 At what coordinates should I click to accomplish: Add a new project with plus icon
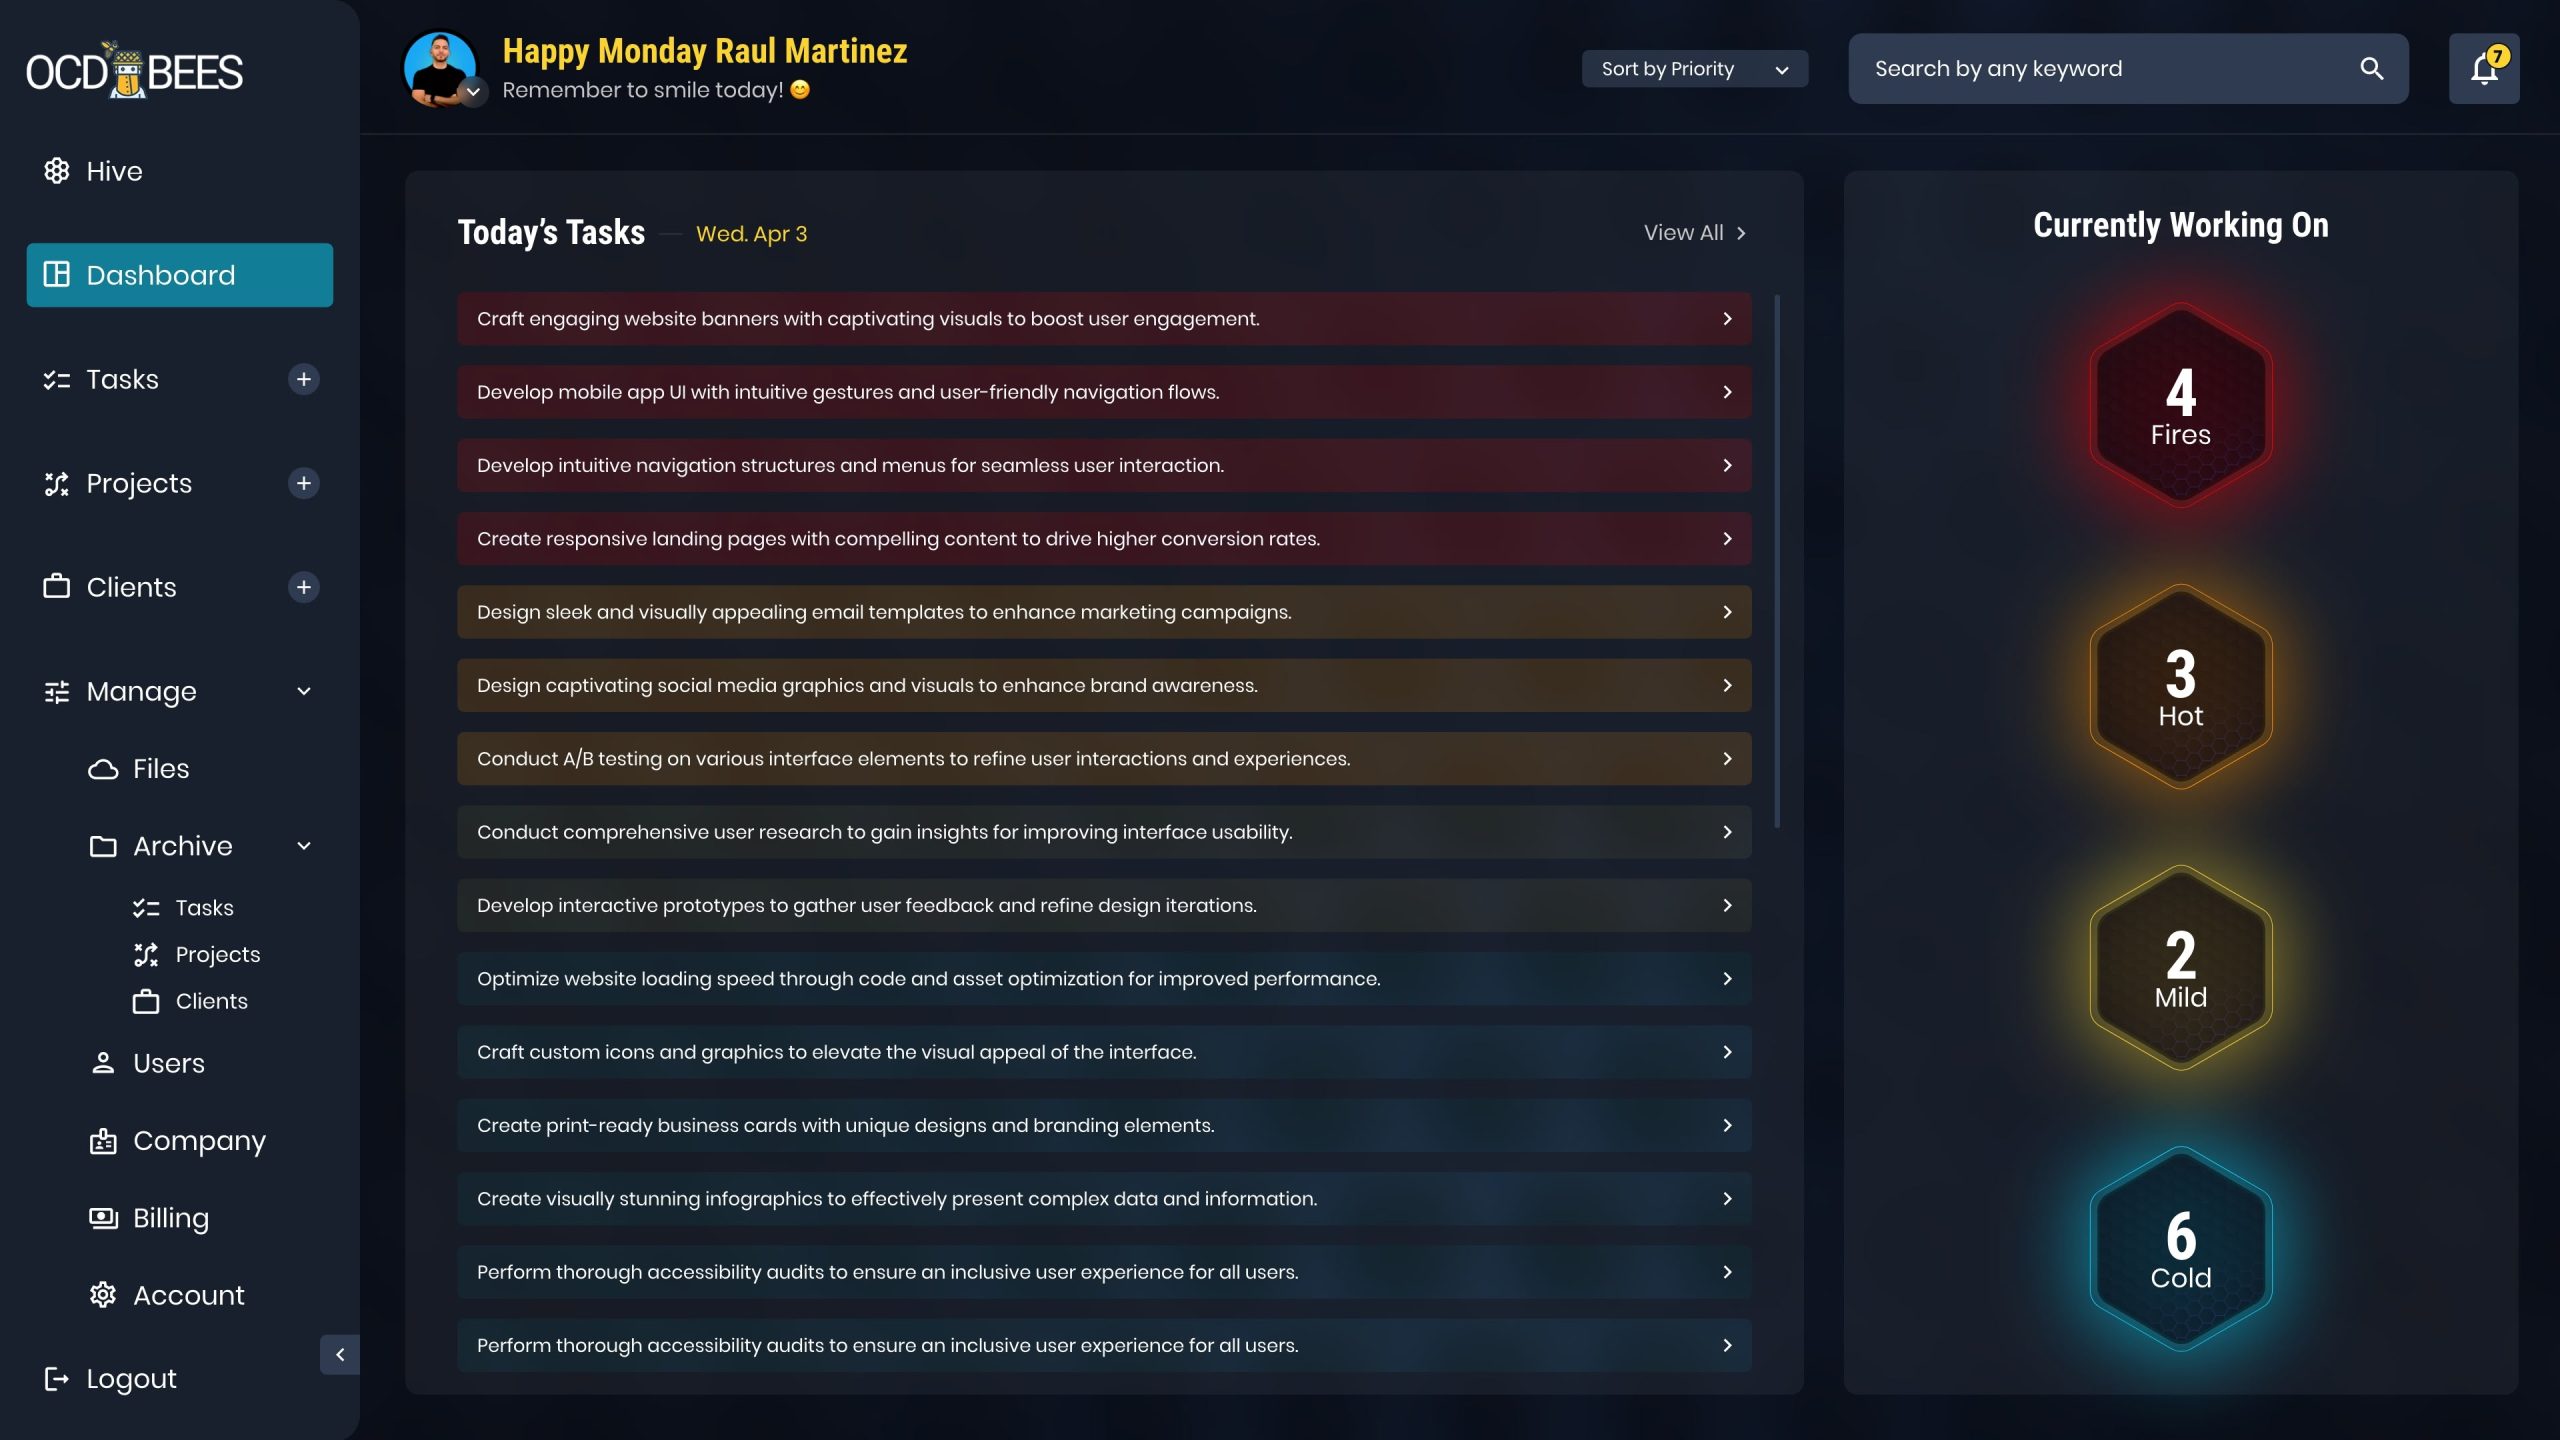[303, 483]
